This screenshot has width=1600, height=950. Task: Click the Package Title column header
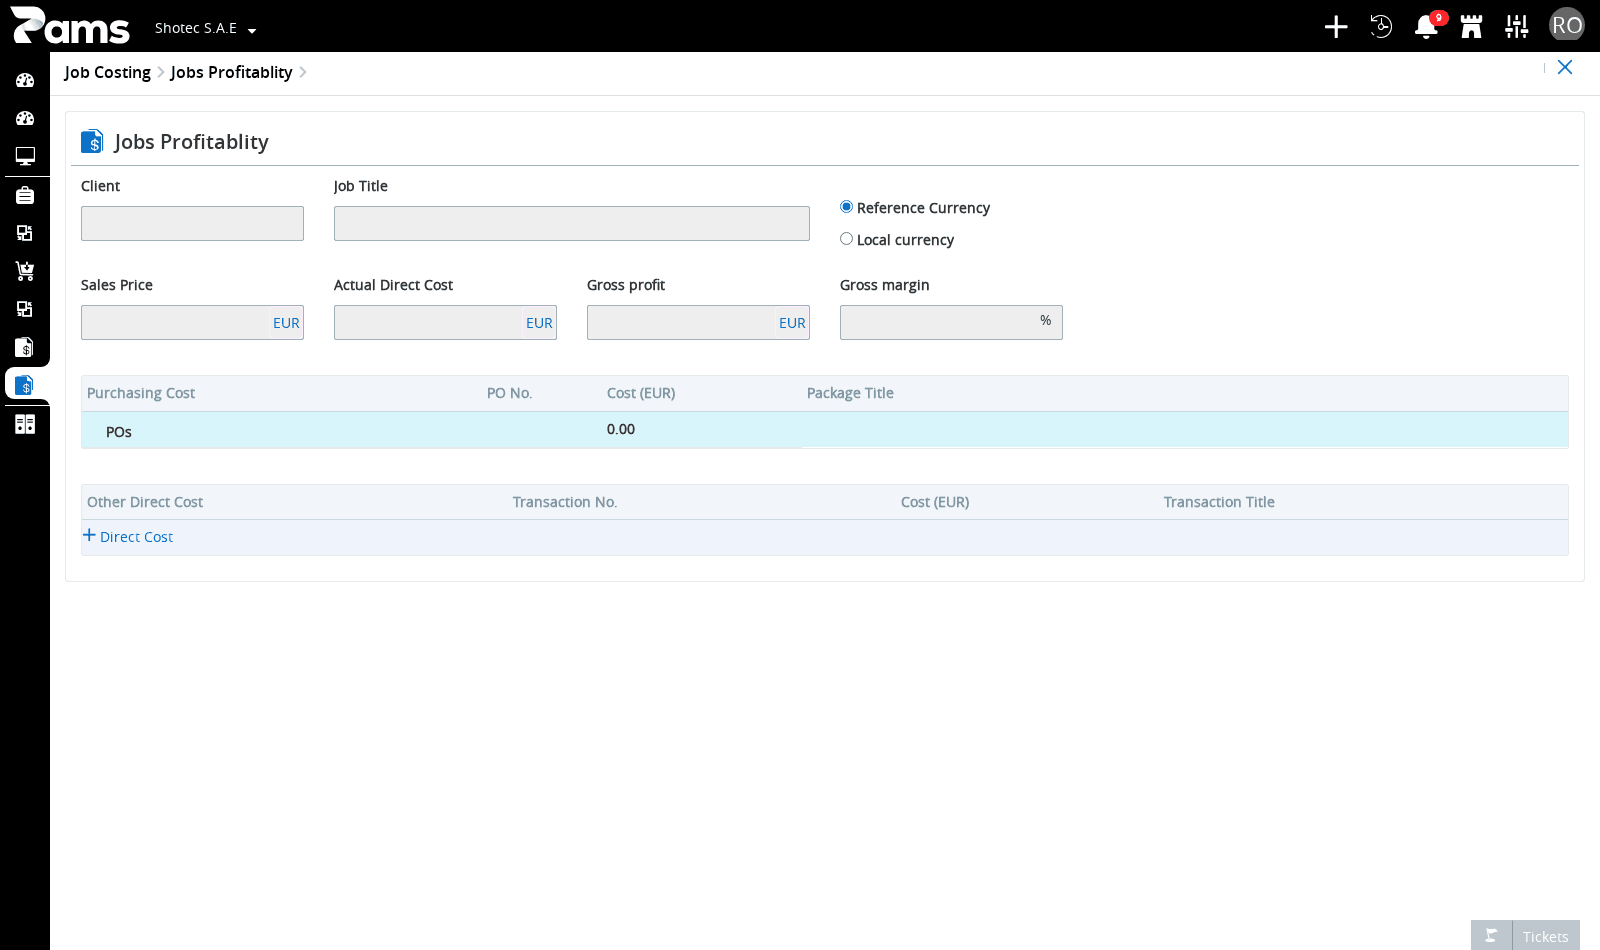tap(850, 393)
